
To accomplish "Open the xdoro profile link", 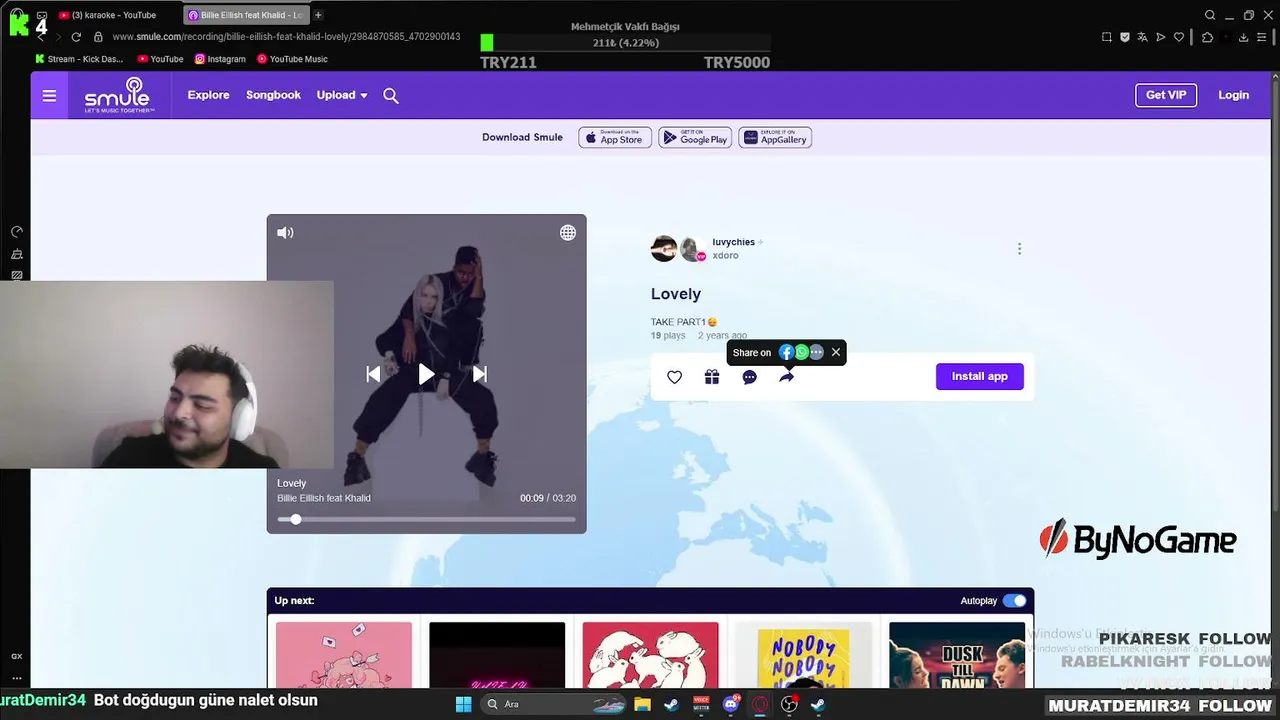I will click(725, 256).
